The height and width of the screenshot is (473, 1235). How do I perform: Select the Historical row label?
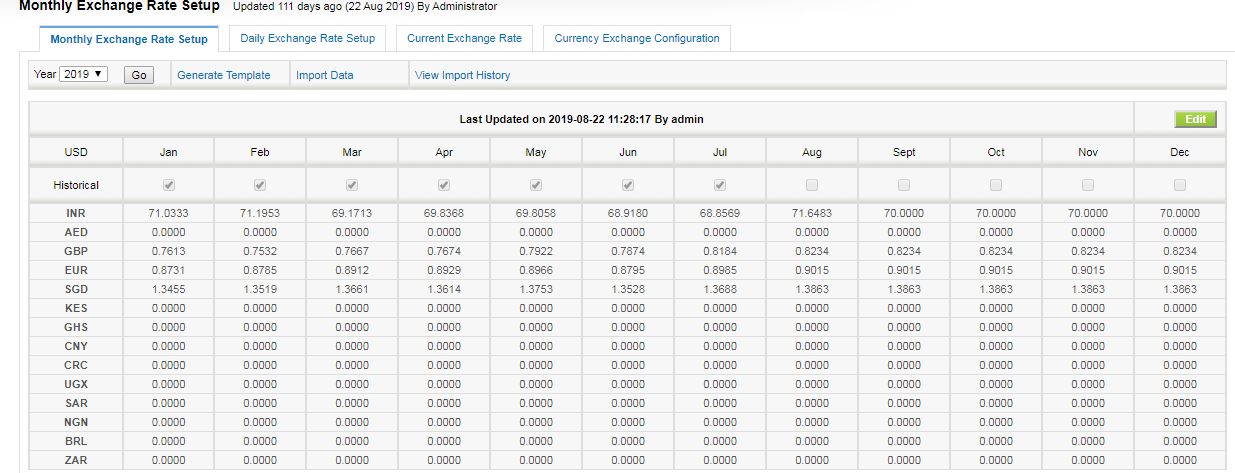[76, 185]
